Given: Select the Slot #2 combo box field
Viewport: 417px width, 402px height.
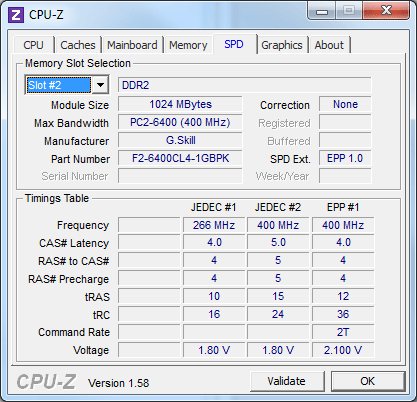Looking at the screenshot, I should (x=67, y=85).
